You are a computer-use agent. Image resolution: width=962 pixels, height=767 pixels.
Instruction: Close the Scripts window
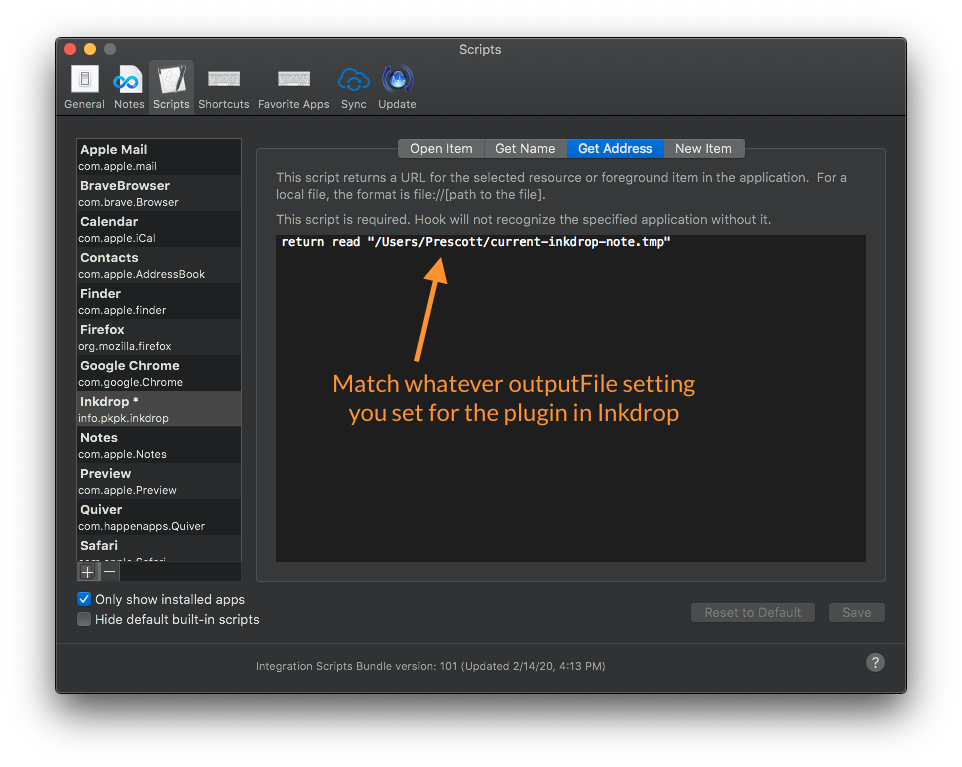70,49
